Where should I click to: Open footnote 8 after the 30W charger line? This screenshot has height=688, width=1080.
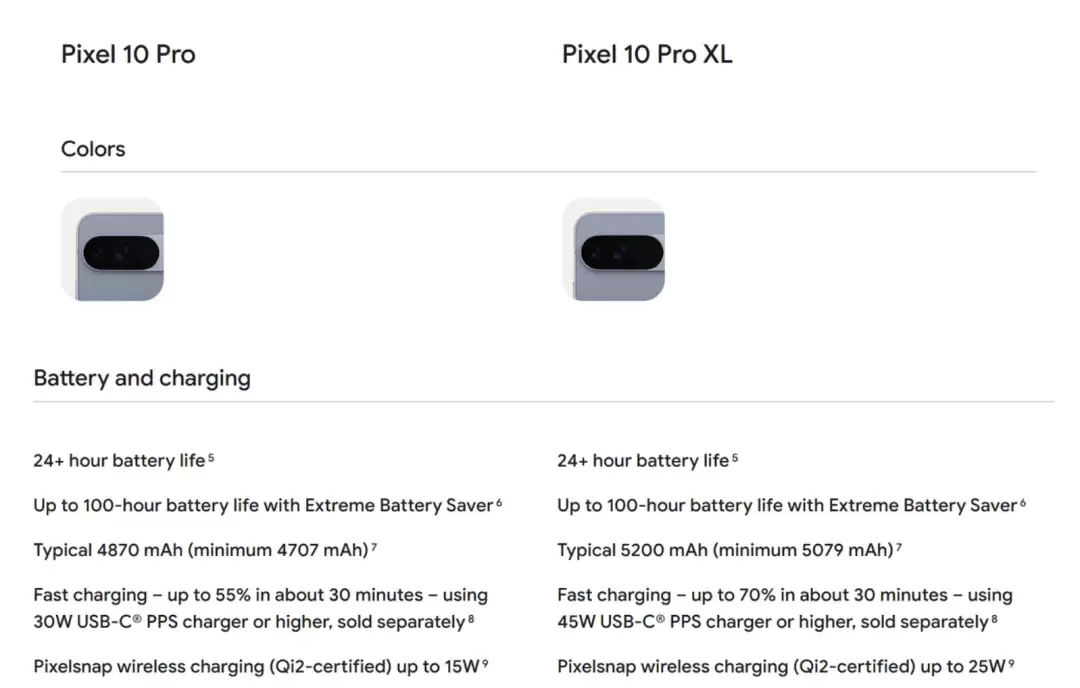[x=471, y=620]
